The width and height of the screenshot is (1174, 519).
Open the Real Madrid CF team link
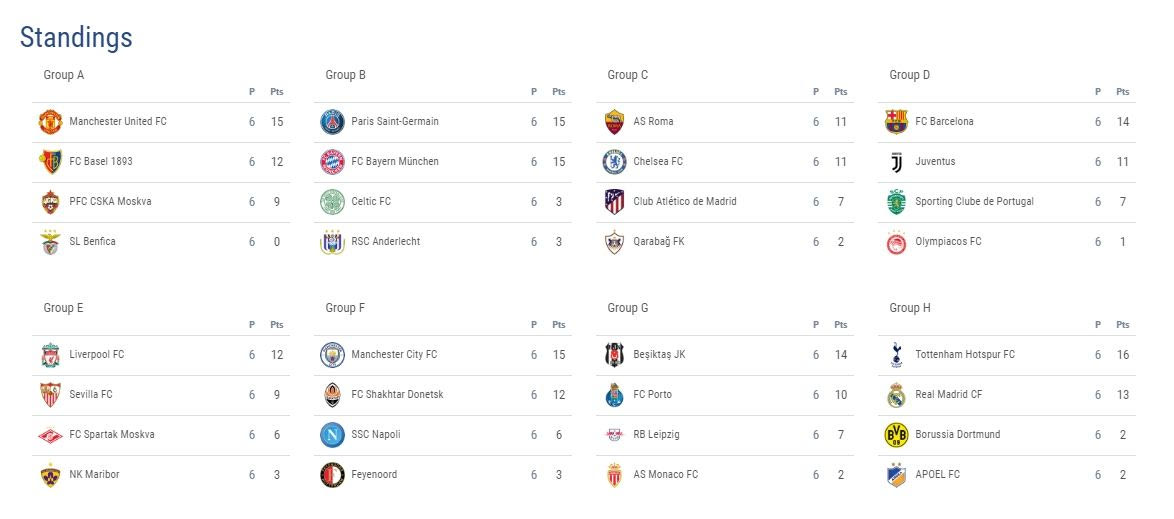click(x=948, y=395)
